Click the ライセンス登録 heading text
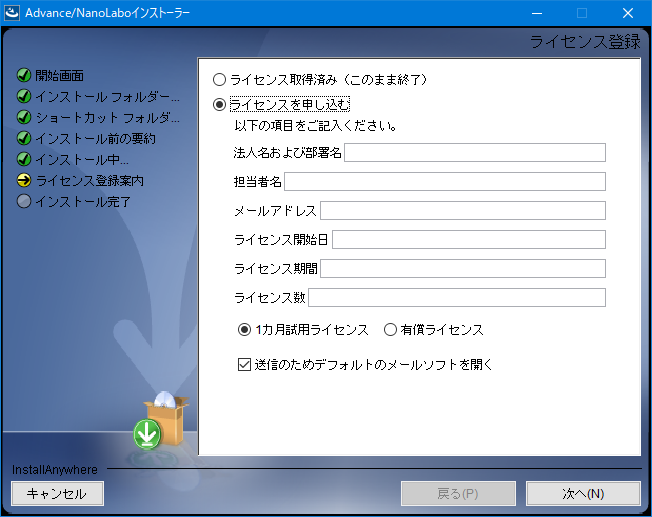Image resolution: width=652 pixels, height=517 pixels. pyautogui.click(x=585, y=42)
